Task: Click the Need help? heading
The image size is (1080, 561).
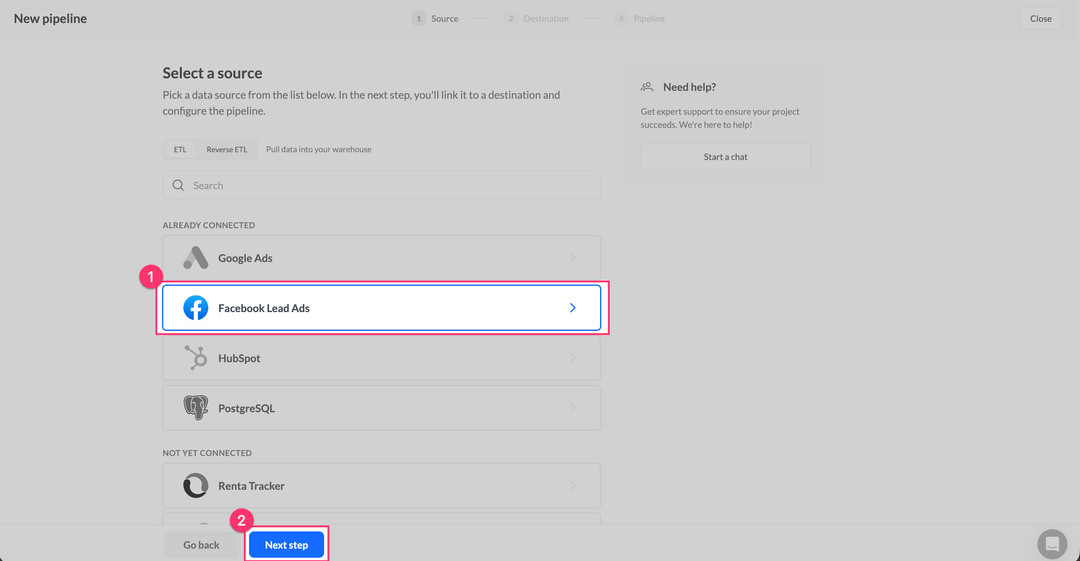Action: (689, 87)
